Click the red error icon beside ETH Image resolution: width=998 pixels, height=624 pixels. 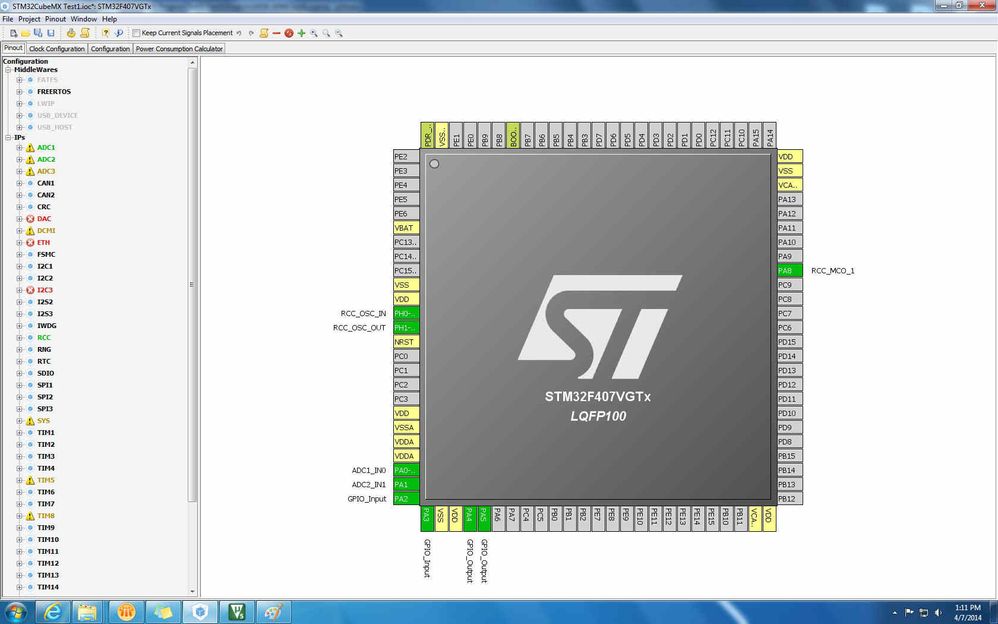[30, 243]
